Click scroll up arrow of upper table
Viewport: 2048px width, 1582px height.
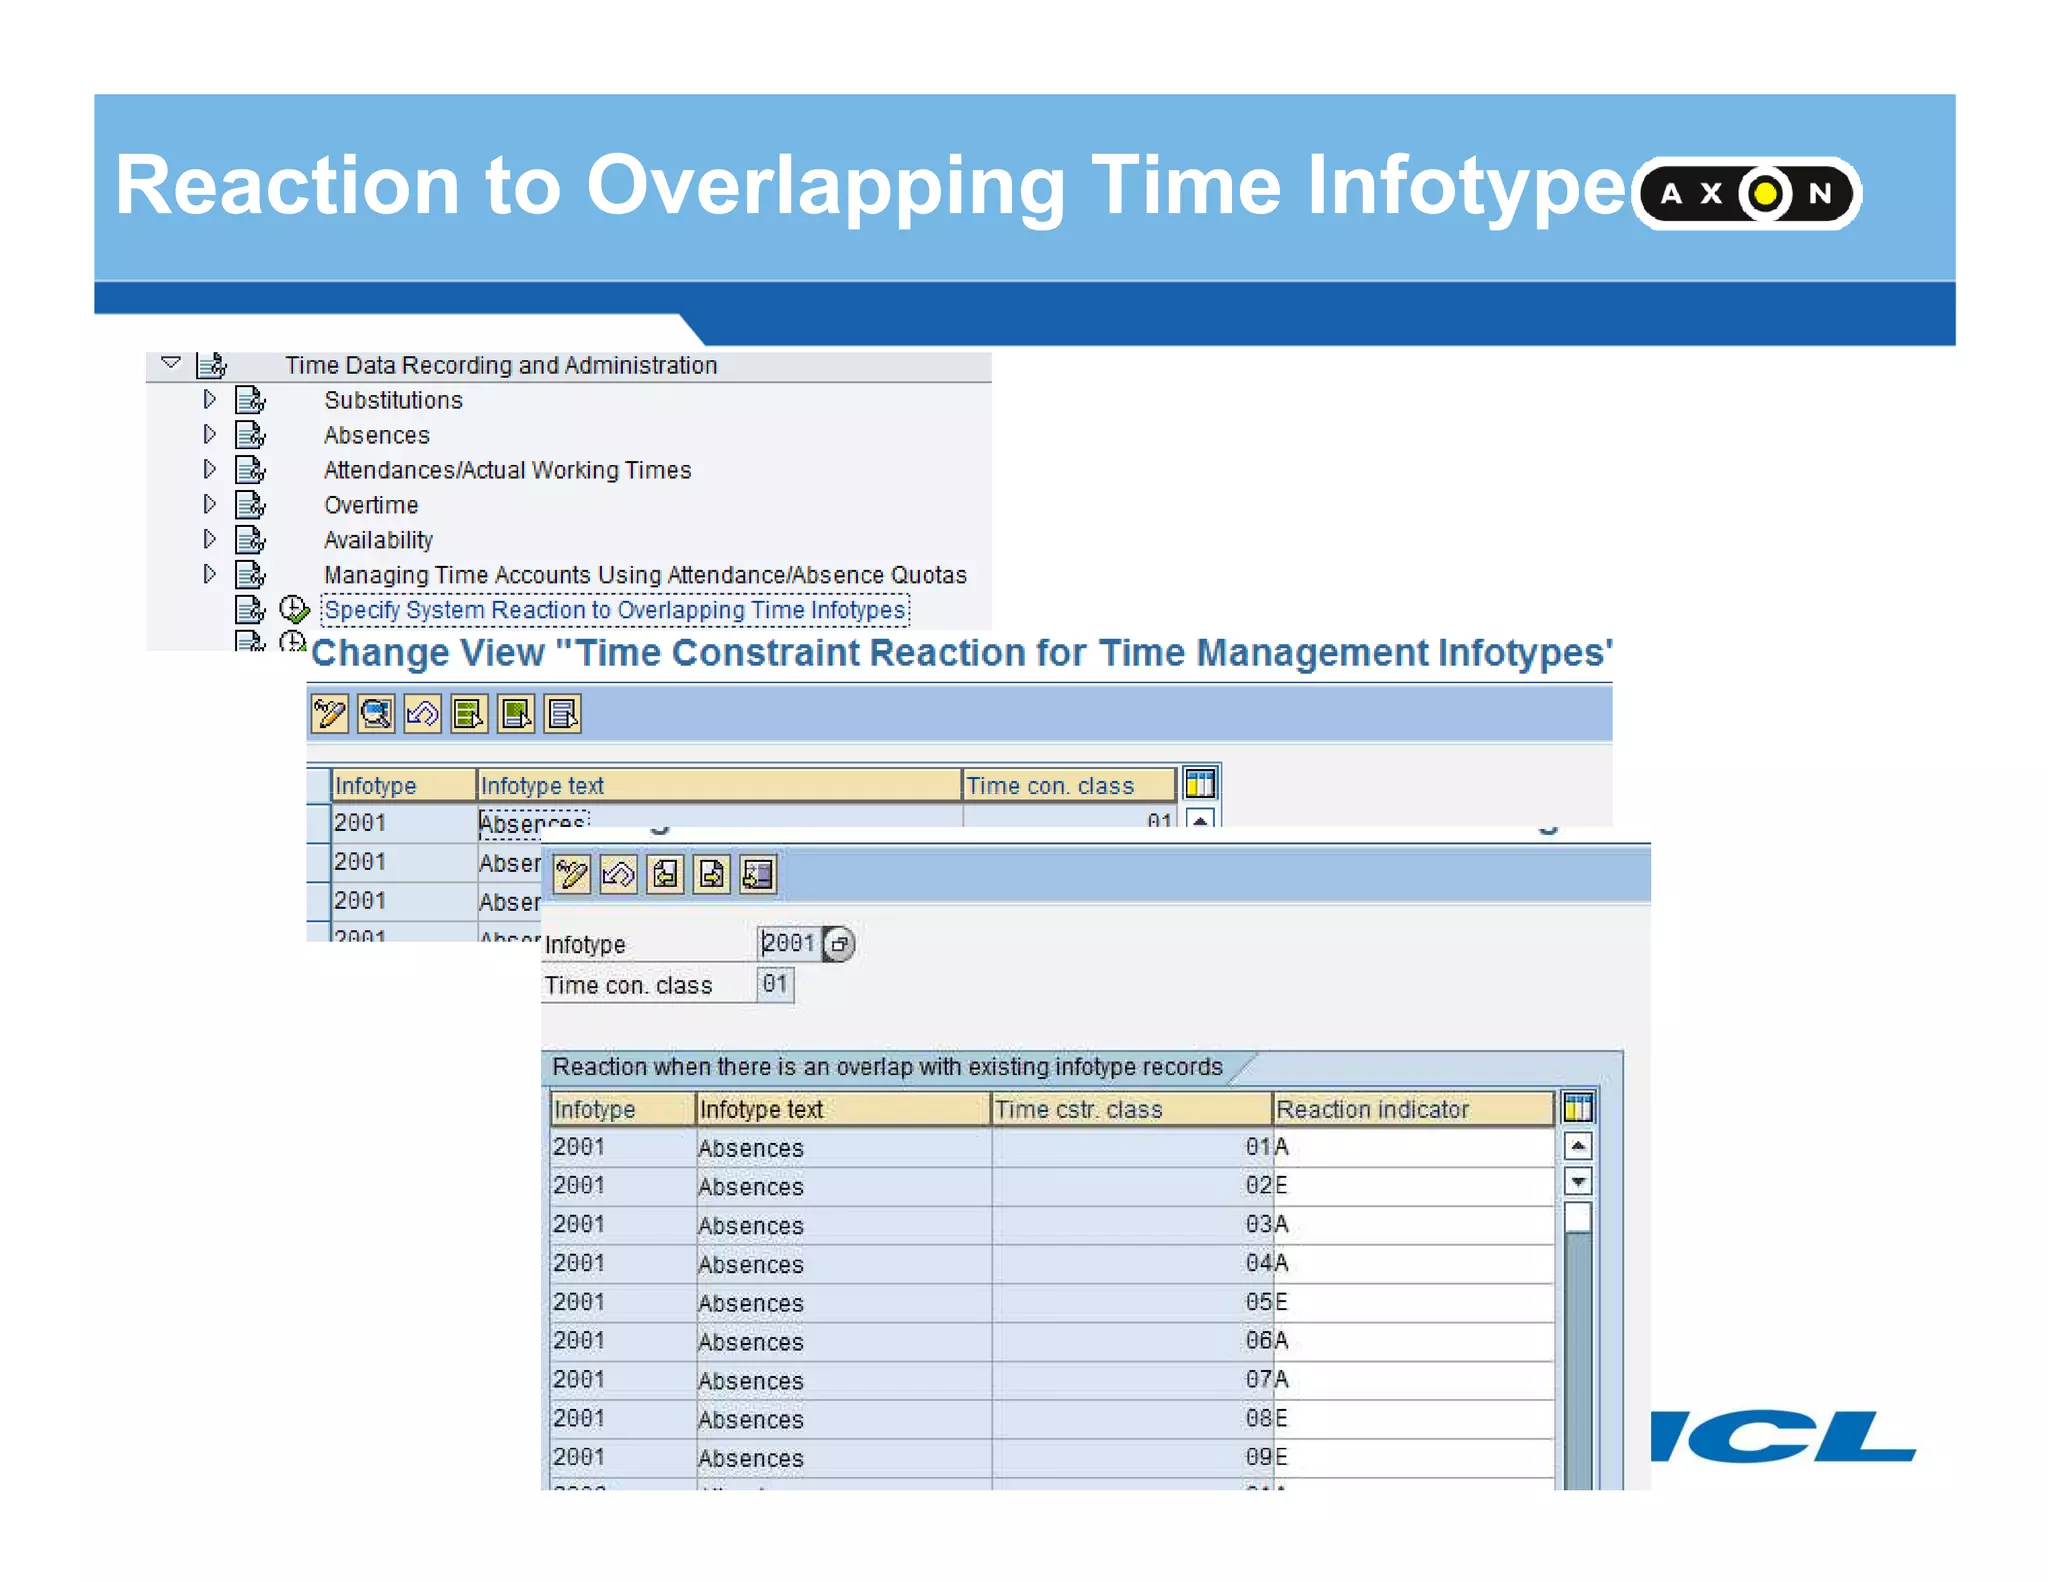click(1200, 818)
